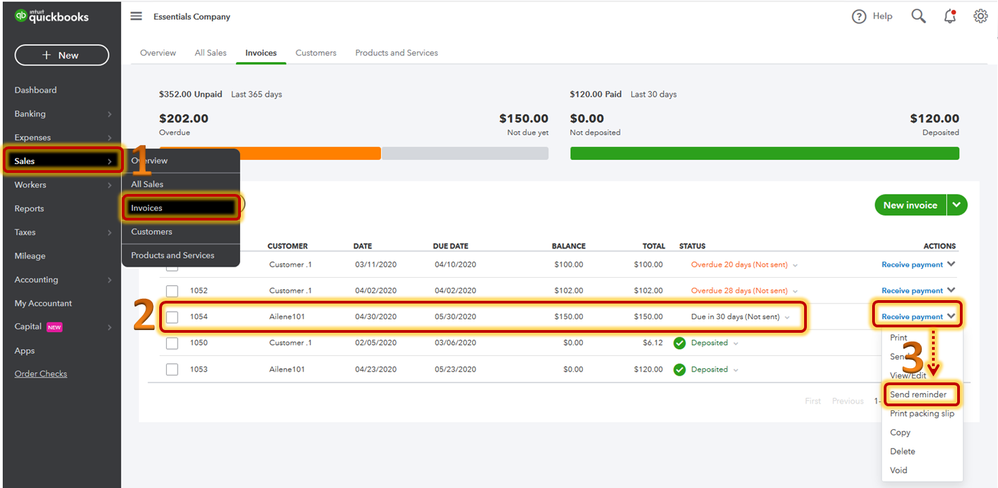Image resolution: width=998 pixels, height=488 pixels.
Task: Expand the Taxes sidebar chevron
Action: (109, 233)
